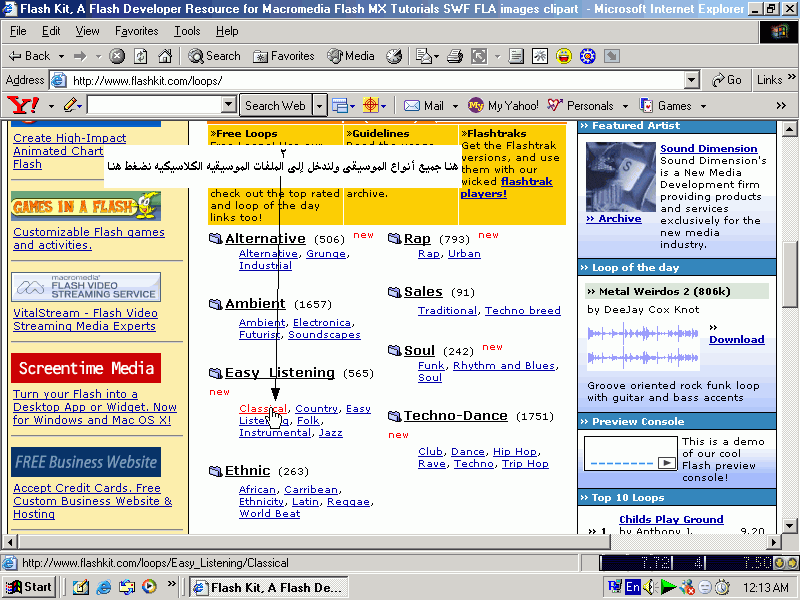The width and height of the screenshot is (800, 600).
Task: Click the Alternative folder icon
Action: (215, 238)
